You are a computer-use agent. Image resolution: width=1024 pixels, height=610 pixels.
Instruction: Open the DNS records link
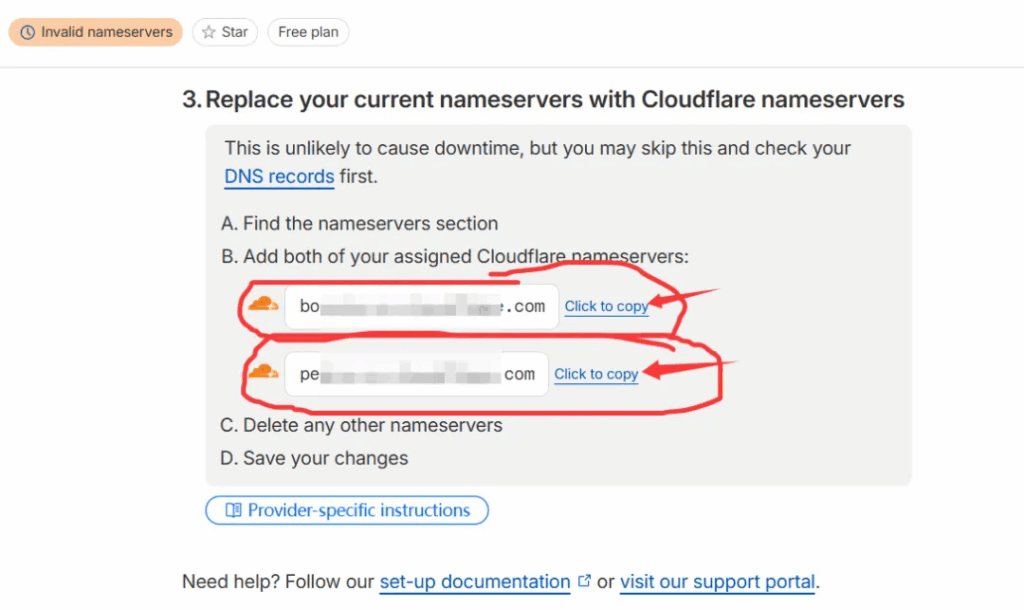click(x=279, y=177)
